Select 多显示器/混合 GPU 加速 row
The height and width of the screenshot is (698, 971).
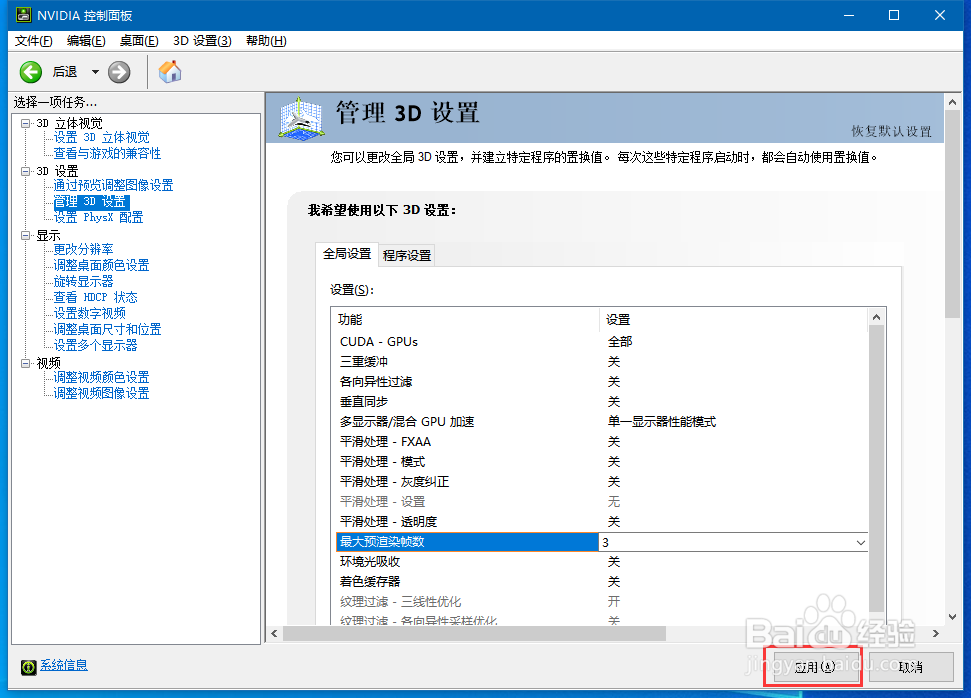pyautogui.click(x=601, y=422)
